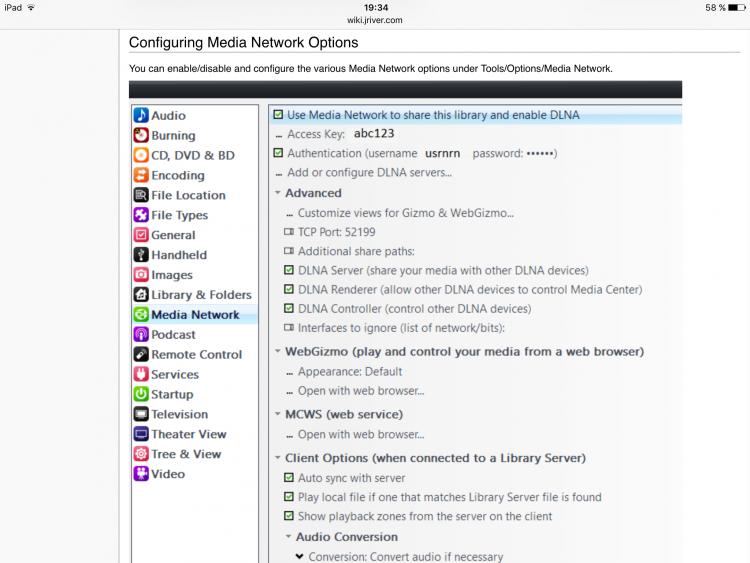Click the TCP Port 52199 field

pos(336,232)
